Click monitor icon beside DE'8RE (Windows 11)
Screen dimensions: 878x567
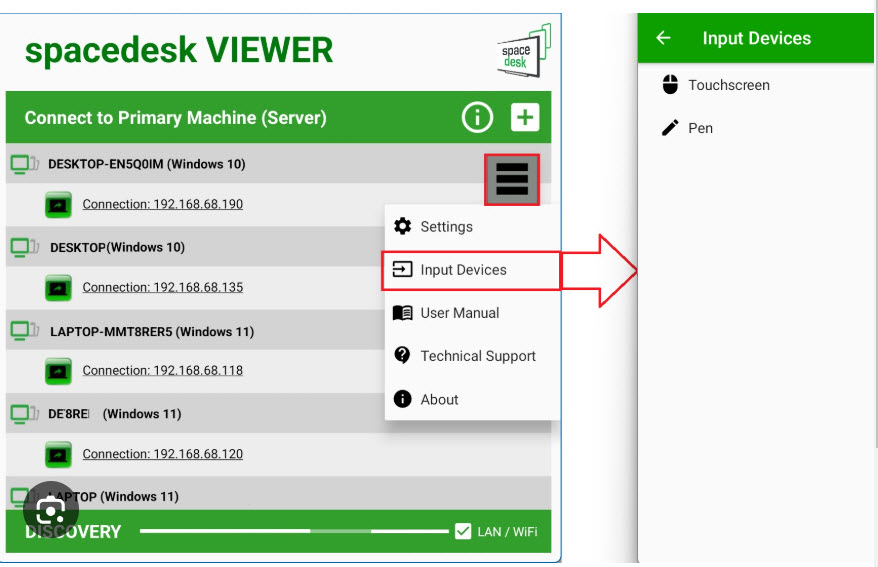click(x=25, y=414)
